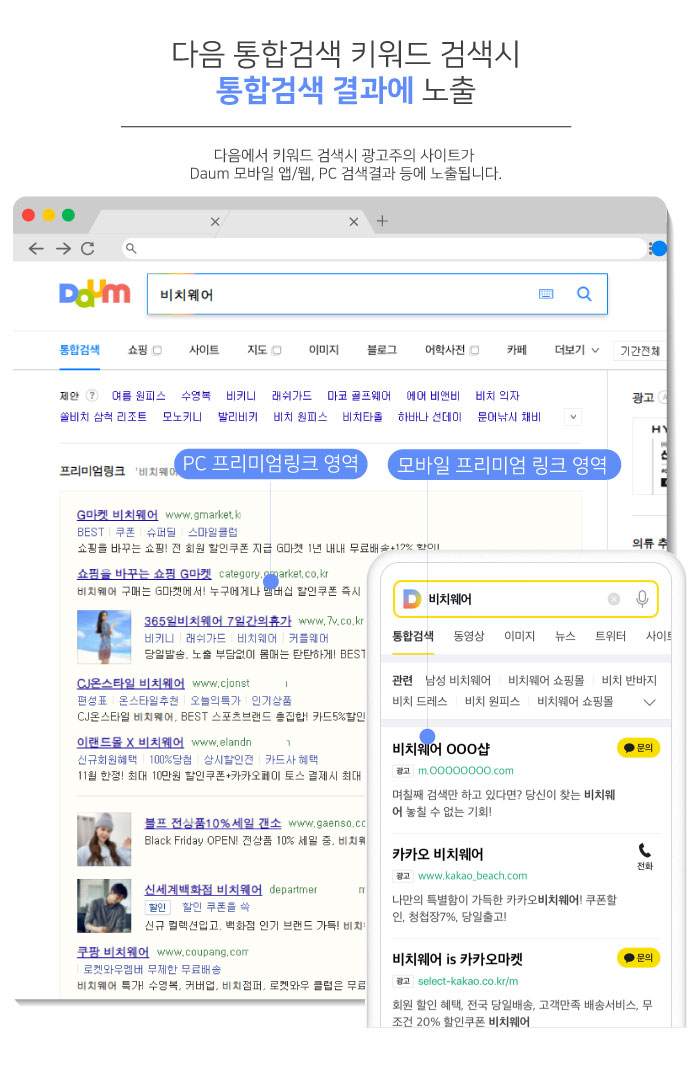Reload the page with refresh icon
Image resolution: width=700 pixels, height=1080 pixels.
coord(88,249)
